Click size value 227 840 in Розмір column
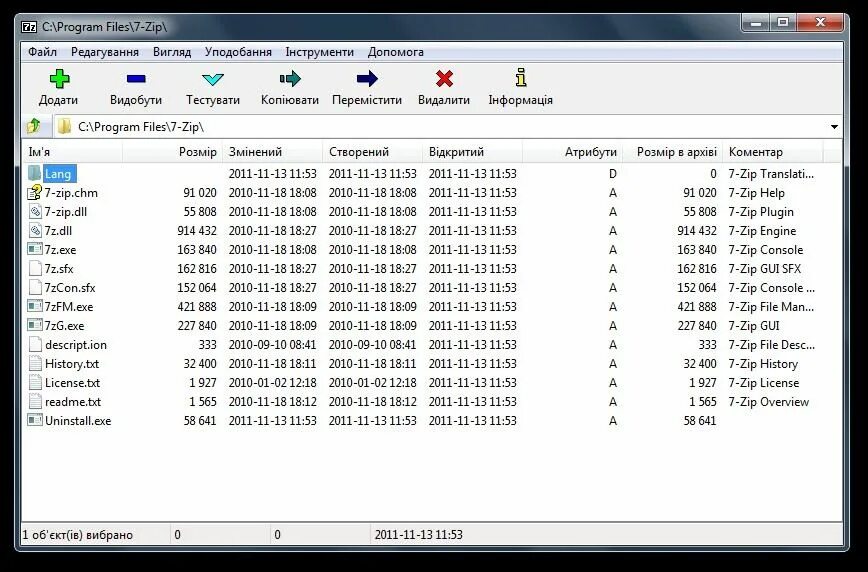Screen dimensions: 868x572 [x=197, y=326]
